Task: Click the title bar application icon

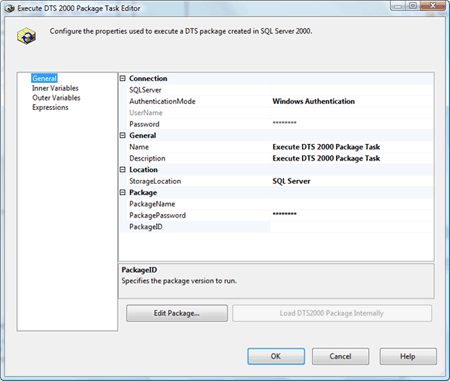Action: 10,8
